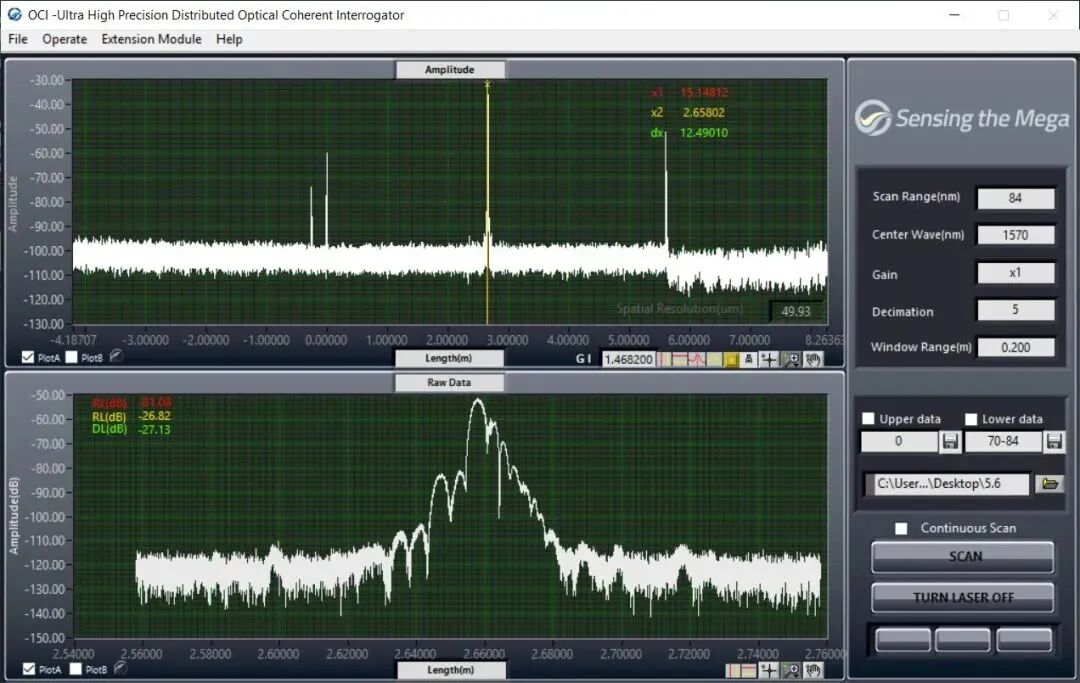Click the Decimation field showing 5
The width and height of the screenshot is (1080, 683).
pyautogui.click(x=1016, y=310)
